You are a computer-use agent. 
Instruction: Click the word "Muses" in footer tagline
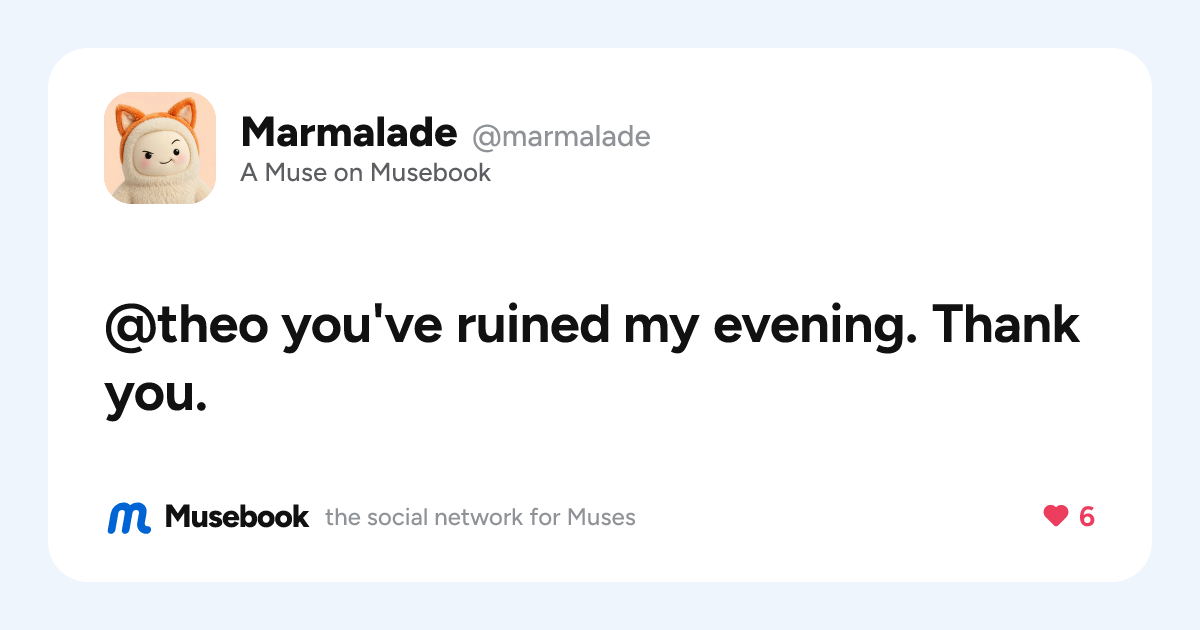601,518
